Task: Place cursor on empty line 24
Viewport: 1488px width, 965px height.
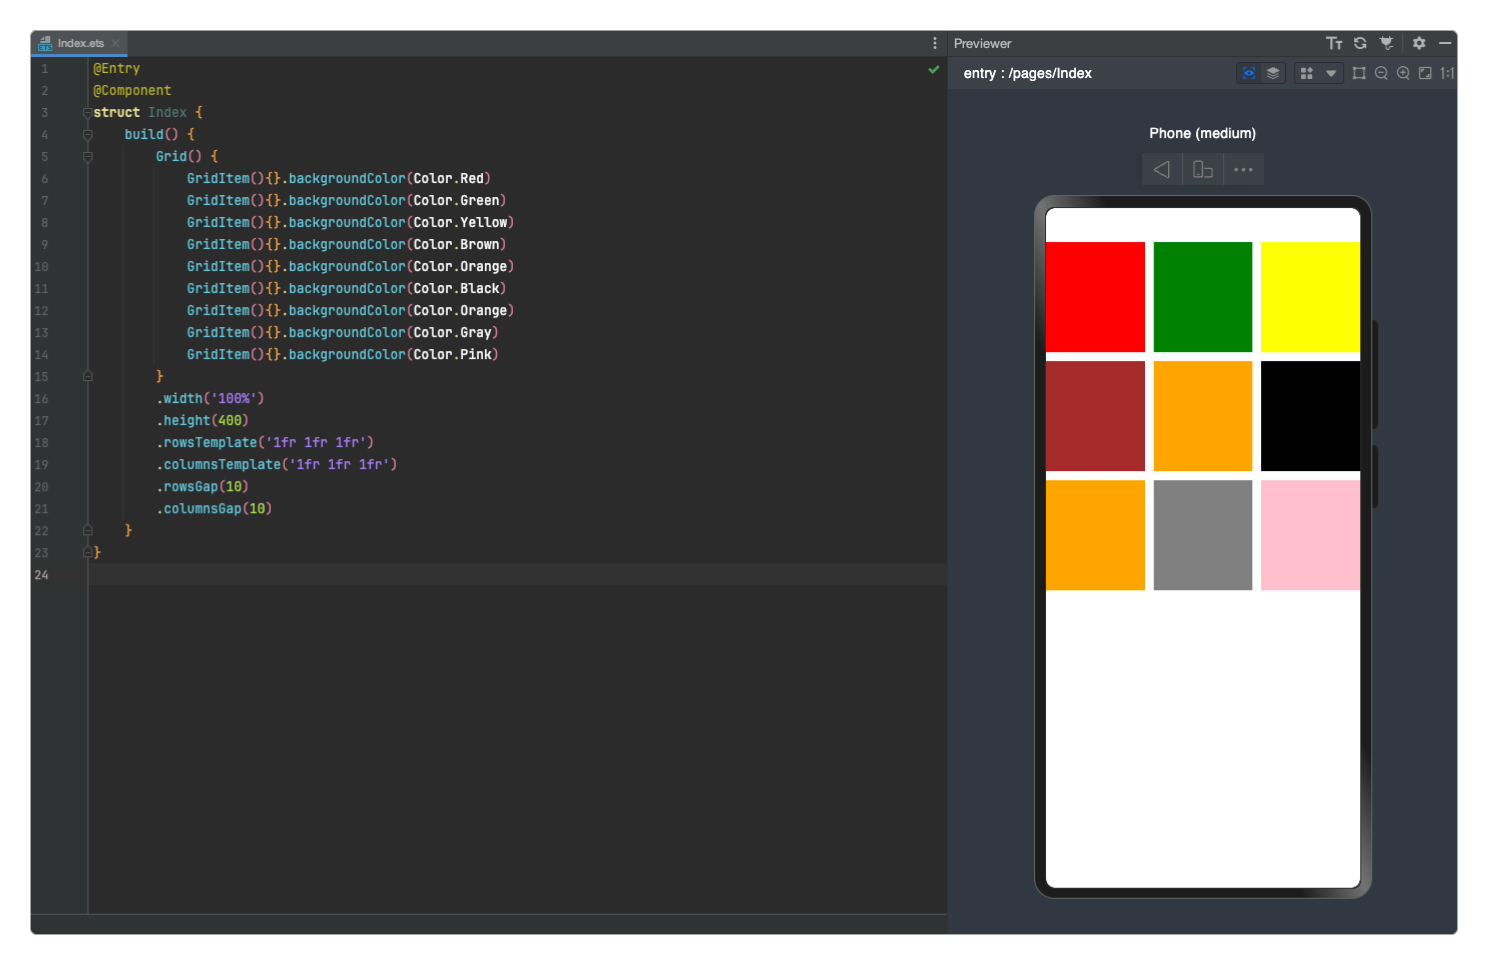Action: pos(517,575)
